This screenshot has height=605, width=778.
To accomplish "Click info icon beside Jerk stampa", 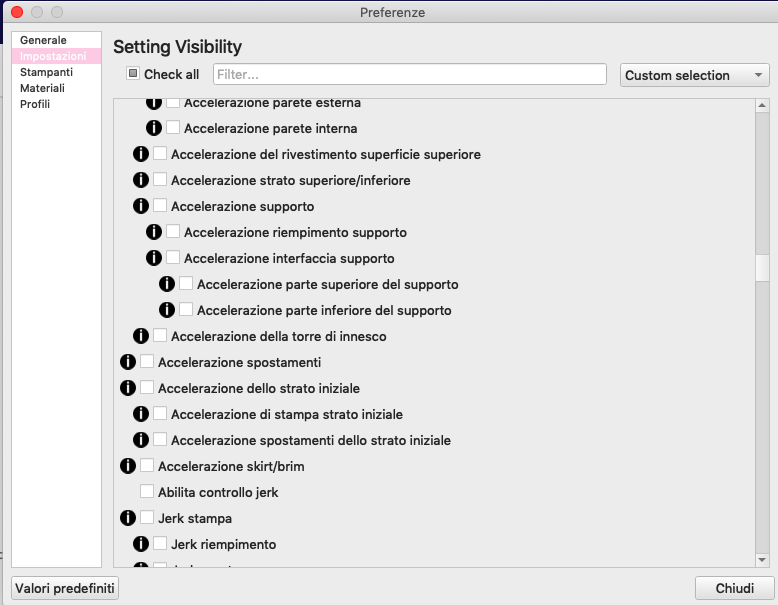I will tap(128, 518).
